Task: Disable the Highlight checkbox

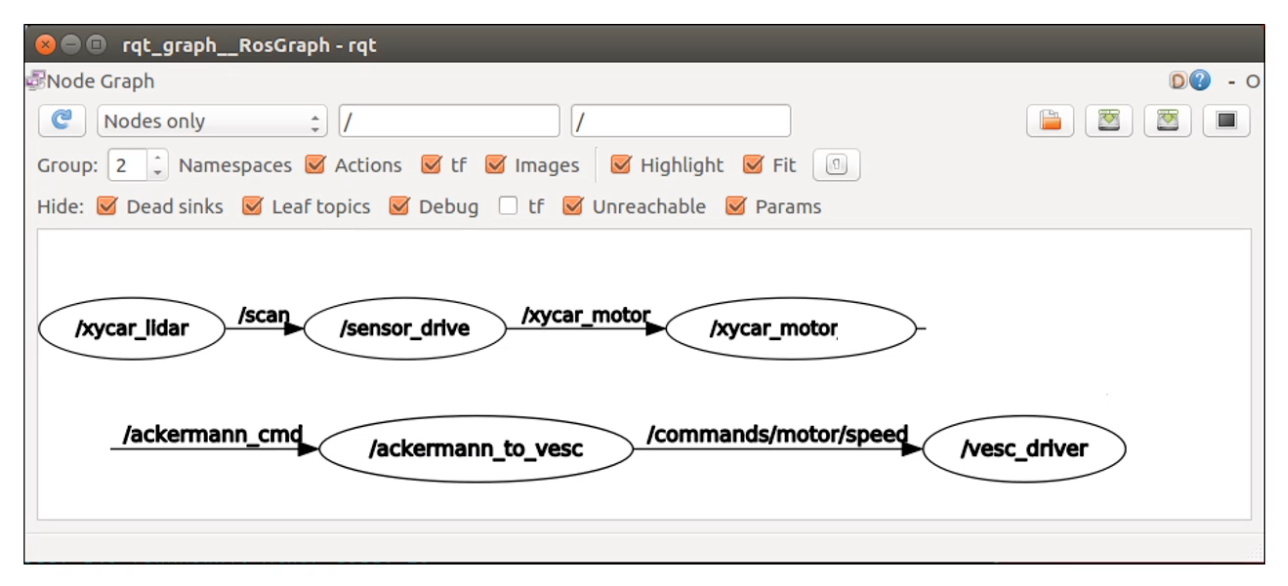Action: (x=621, y=165)
